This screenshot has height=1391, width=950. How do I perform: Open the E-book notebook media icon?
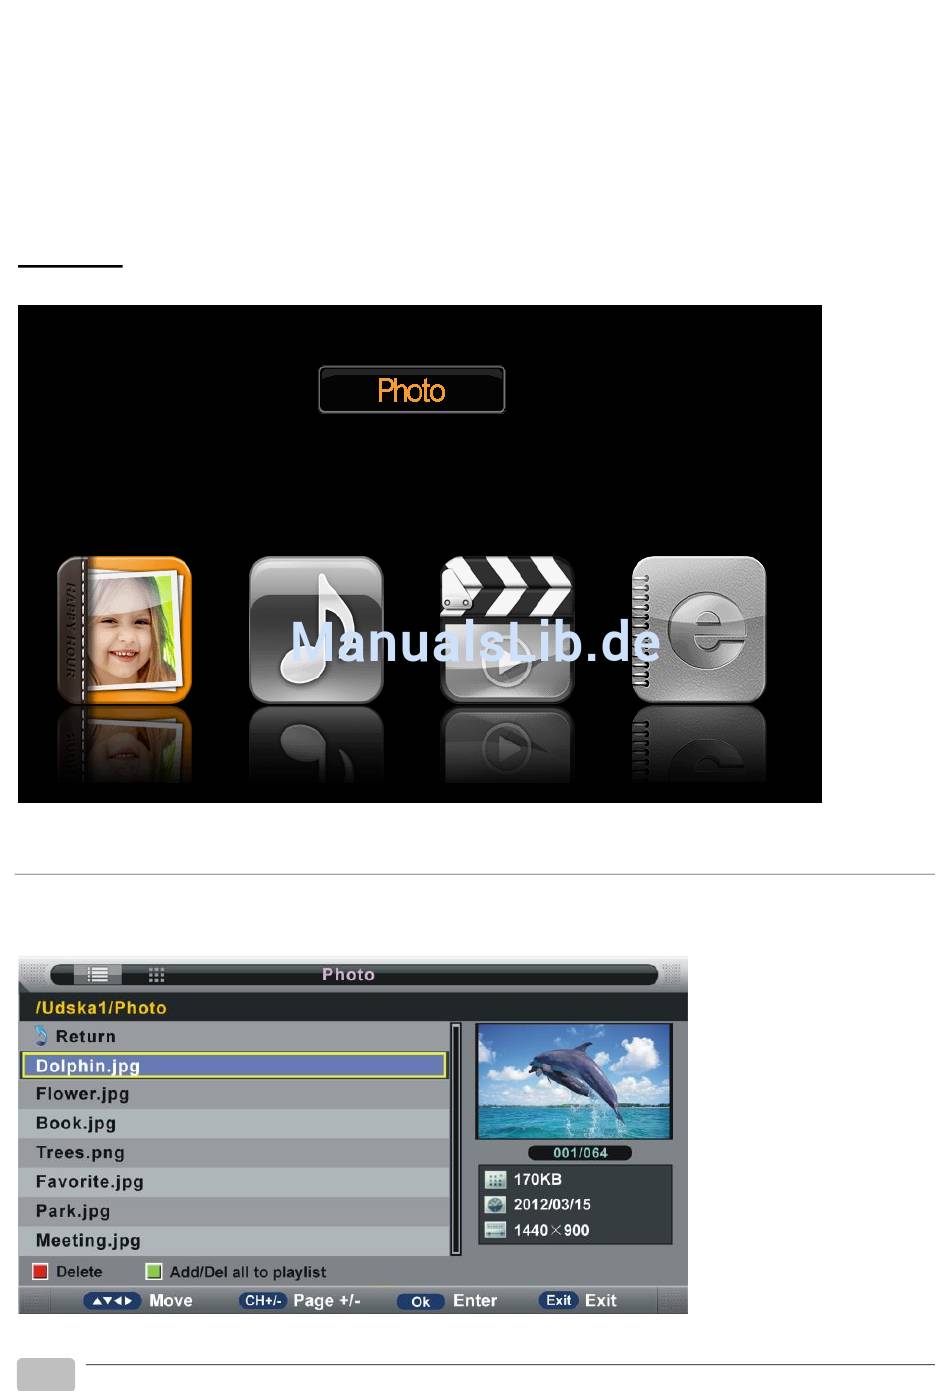(x=699, y=630)
